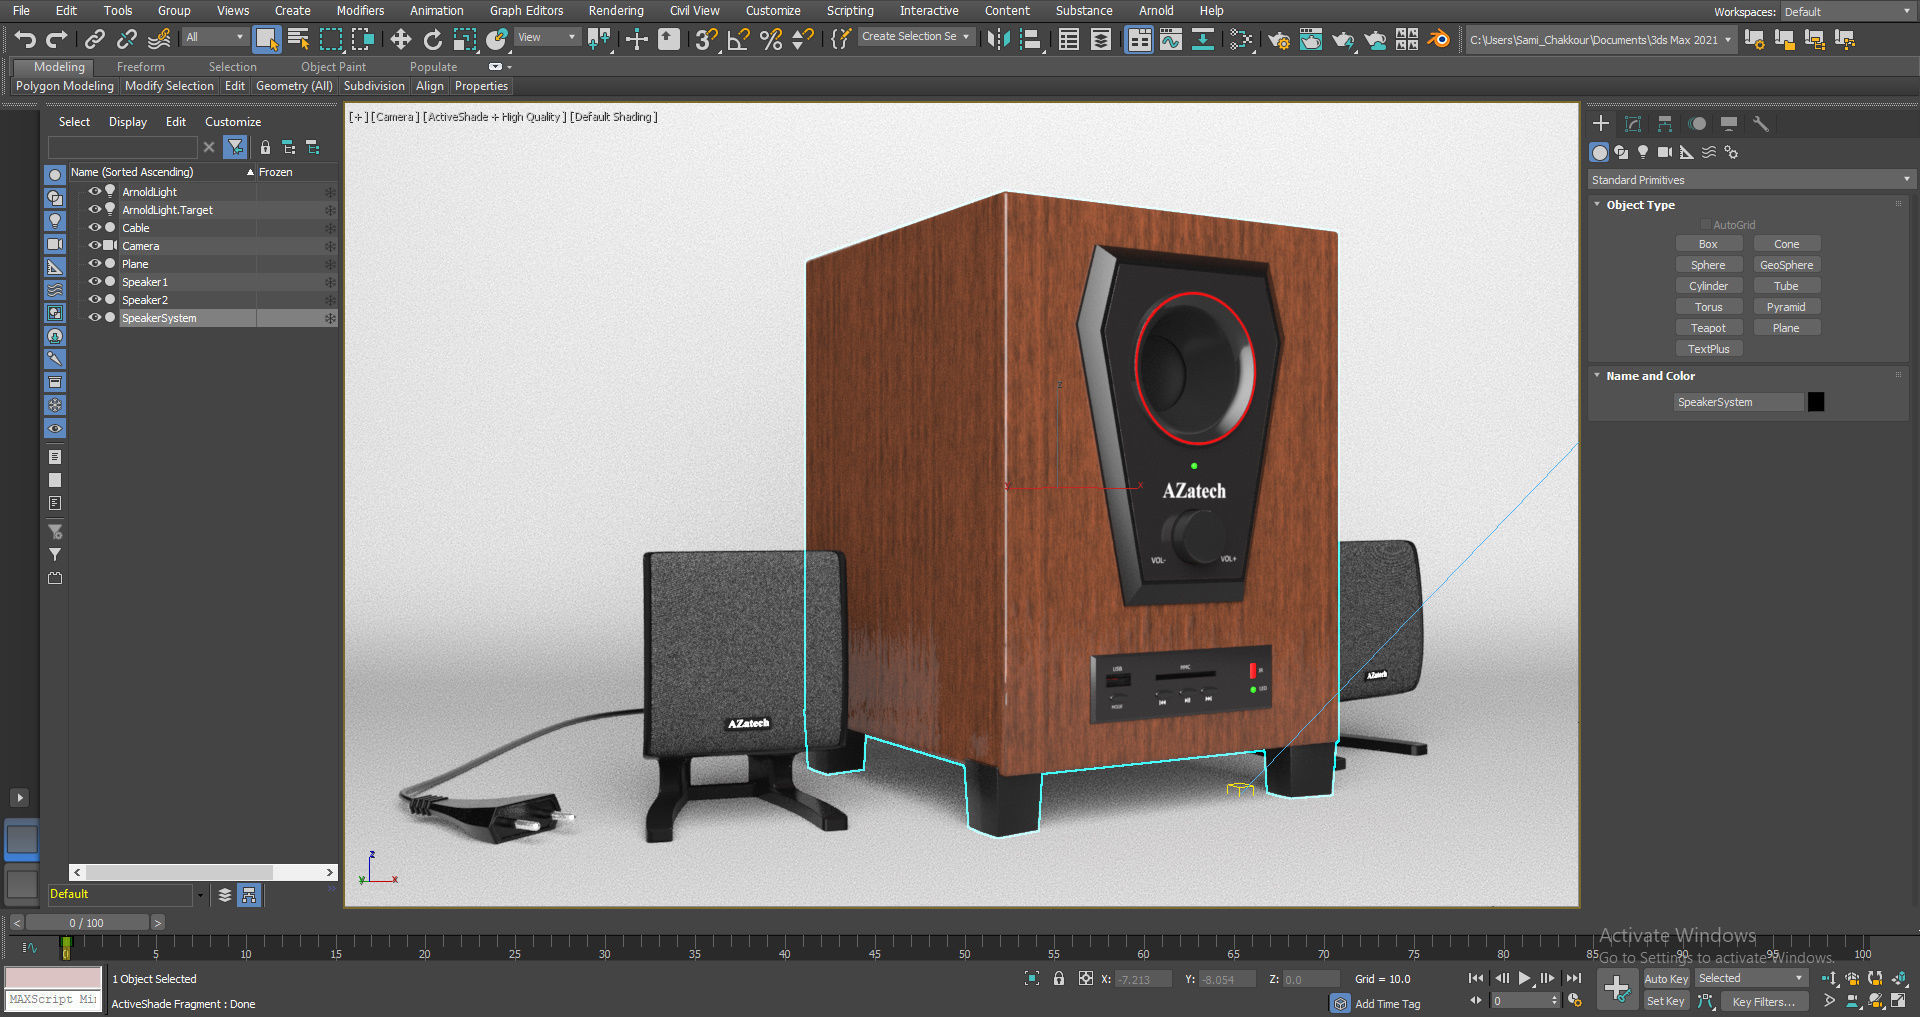The height and width of the screenshot is (1017, 1920).
Task: Click the Undo arrow icon
Action: coord(25,39)
